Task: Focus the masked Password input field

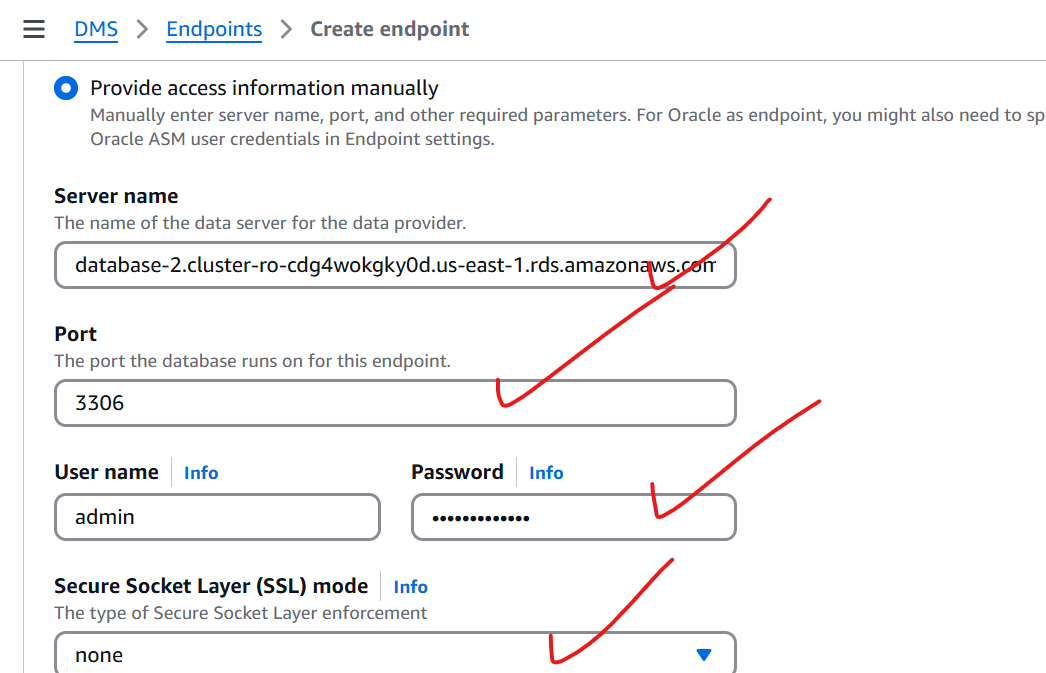Action: click(x=574, y=517)
